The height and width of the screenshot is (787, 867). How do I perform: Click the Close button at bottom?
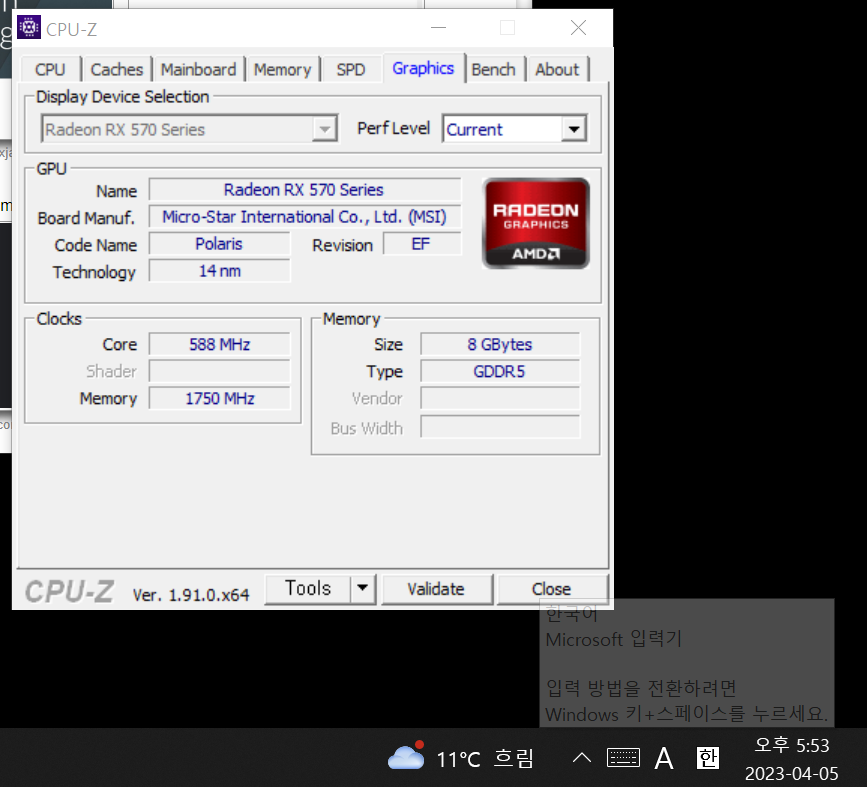tap(551, 589)
